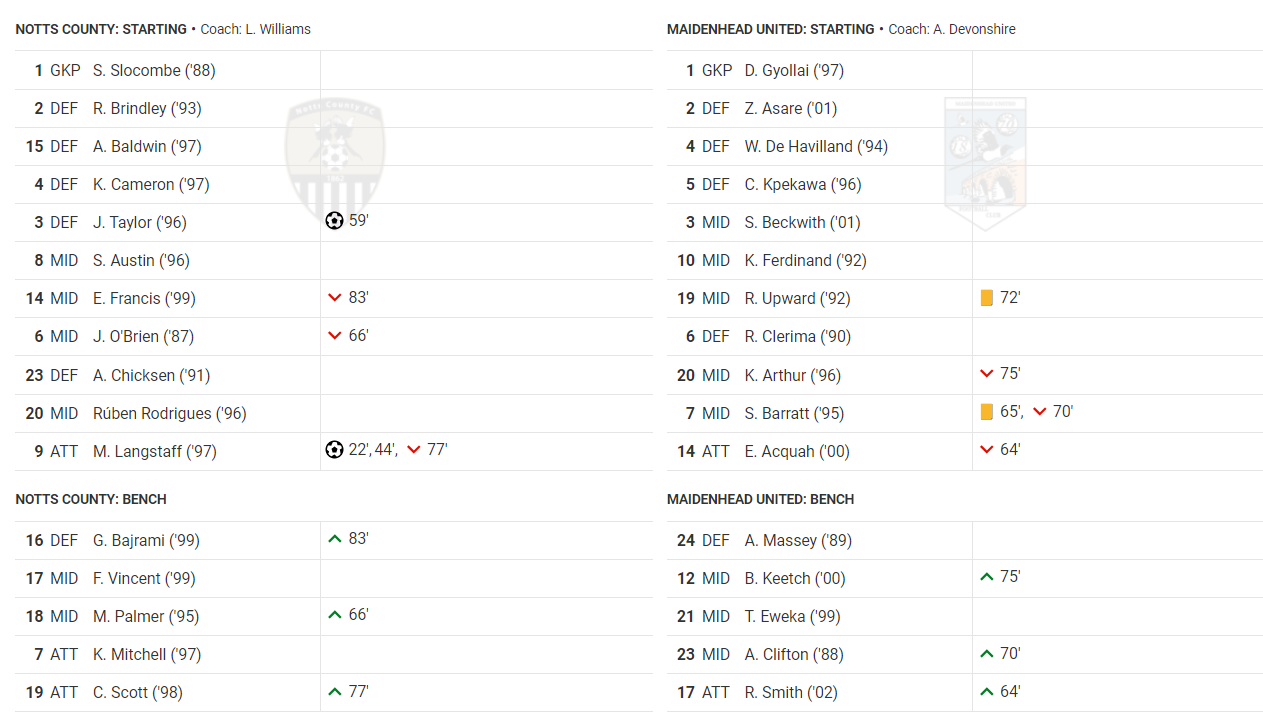Click the goal ball icon for M. Langstaff
This screenshot has width=1263, height=723.
pyautogui.click(x=335, y=450)
